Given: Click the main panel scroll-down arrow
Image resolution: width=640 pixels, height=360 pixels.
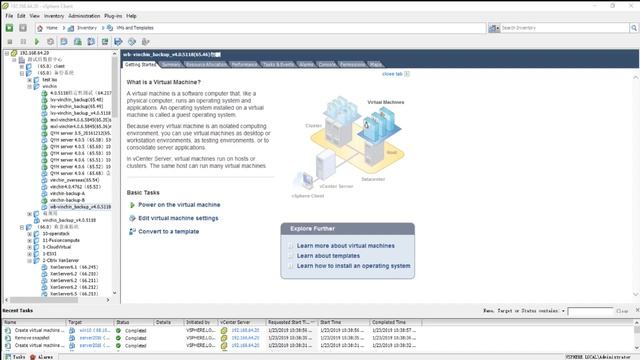Looking at the screenshot, I should click(636, 294).
